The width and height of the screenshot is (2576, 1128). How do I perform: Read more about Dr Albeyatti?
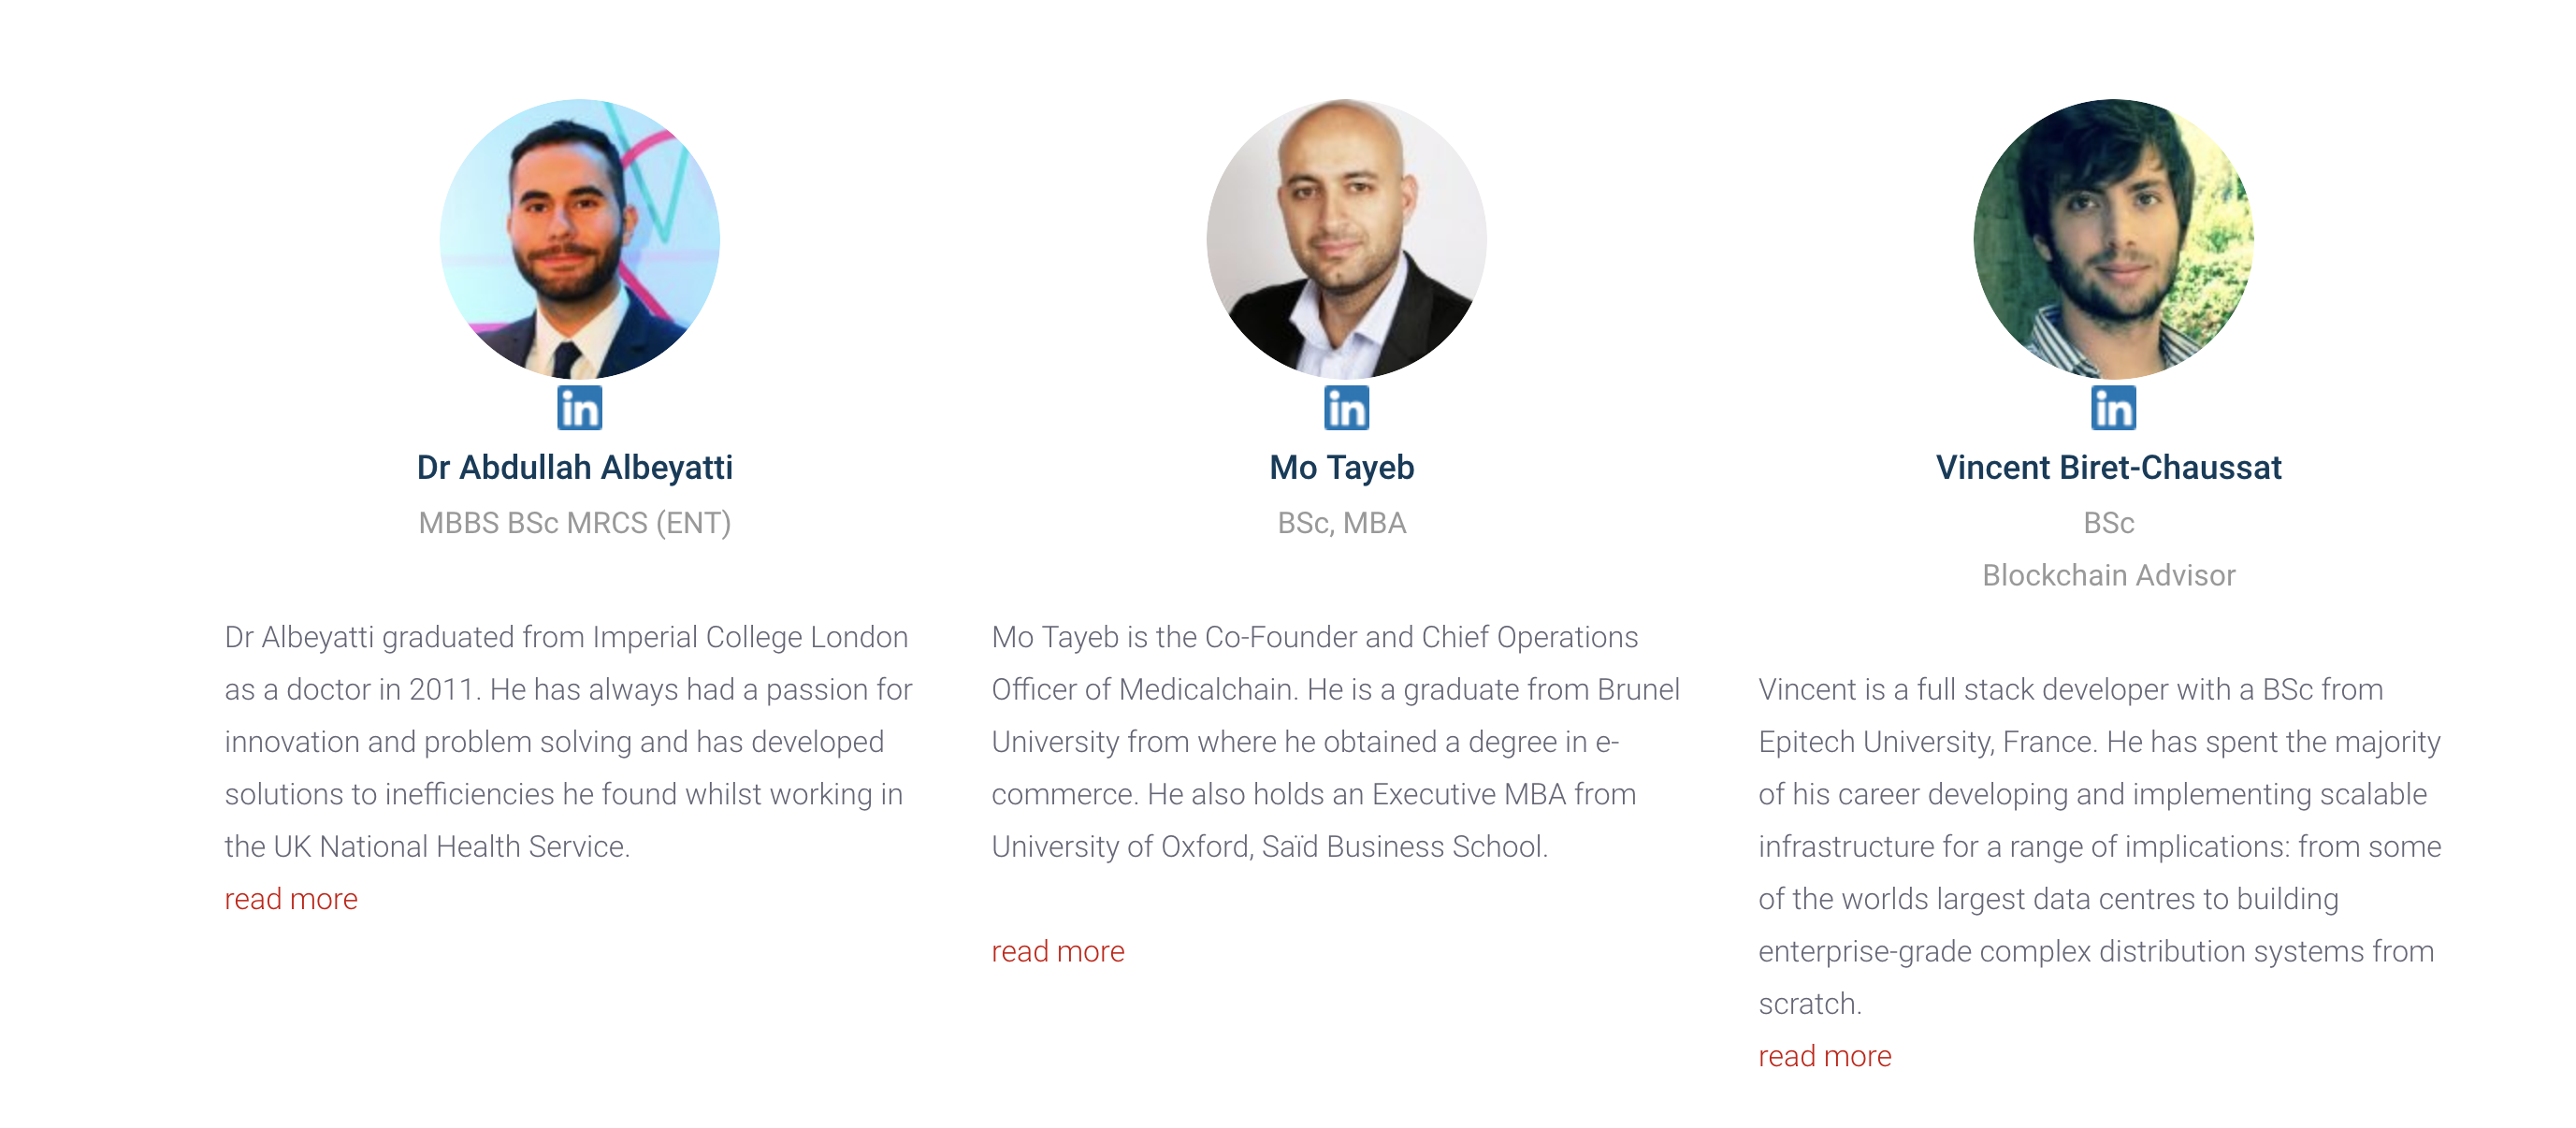(x=291, y=899)
